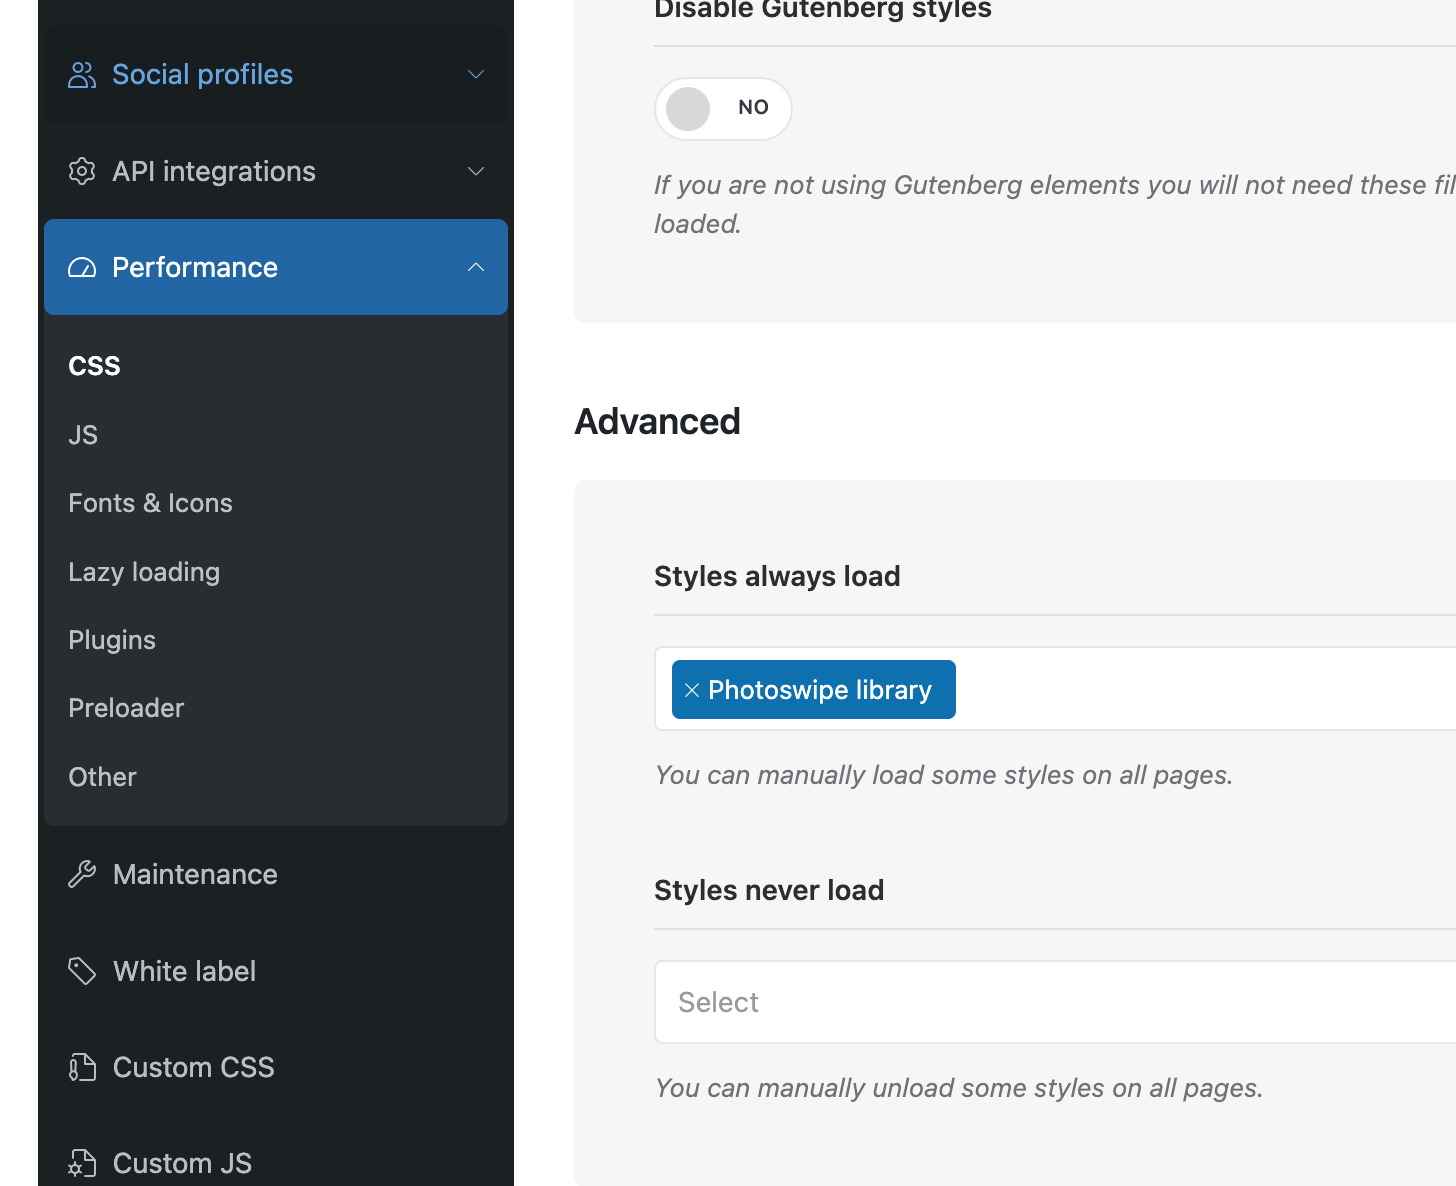Toggle the Disable Gutenberg styles switch
This screenshot has height=1186, width=1456.
722,108
